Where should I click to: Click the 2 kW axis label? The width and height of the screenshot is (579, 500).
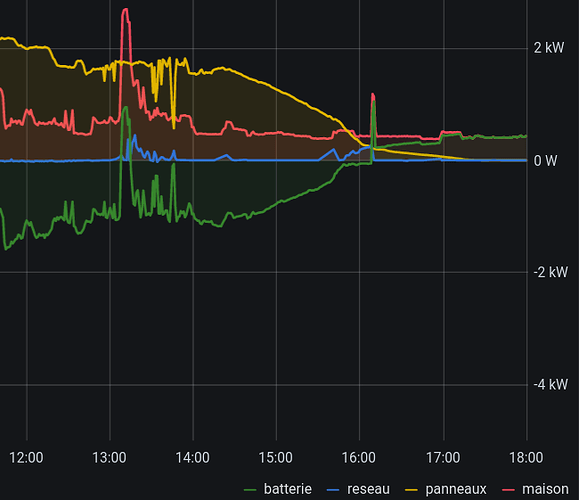[x=549, y=48]
